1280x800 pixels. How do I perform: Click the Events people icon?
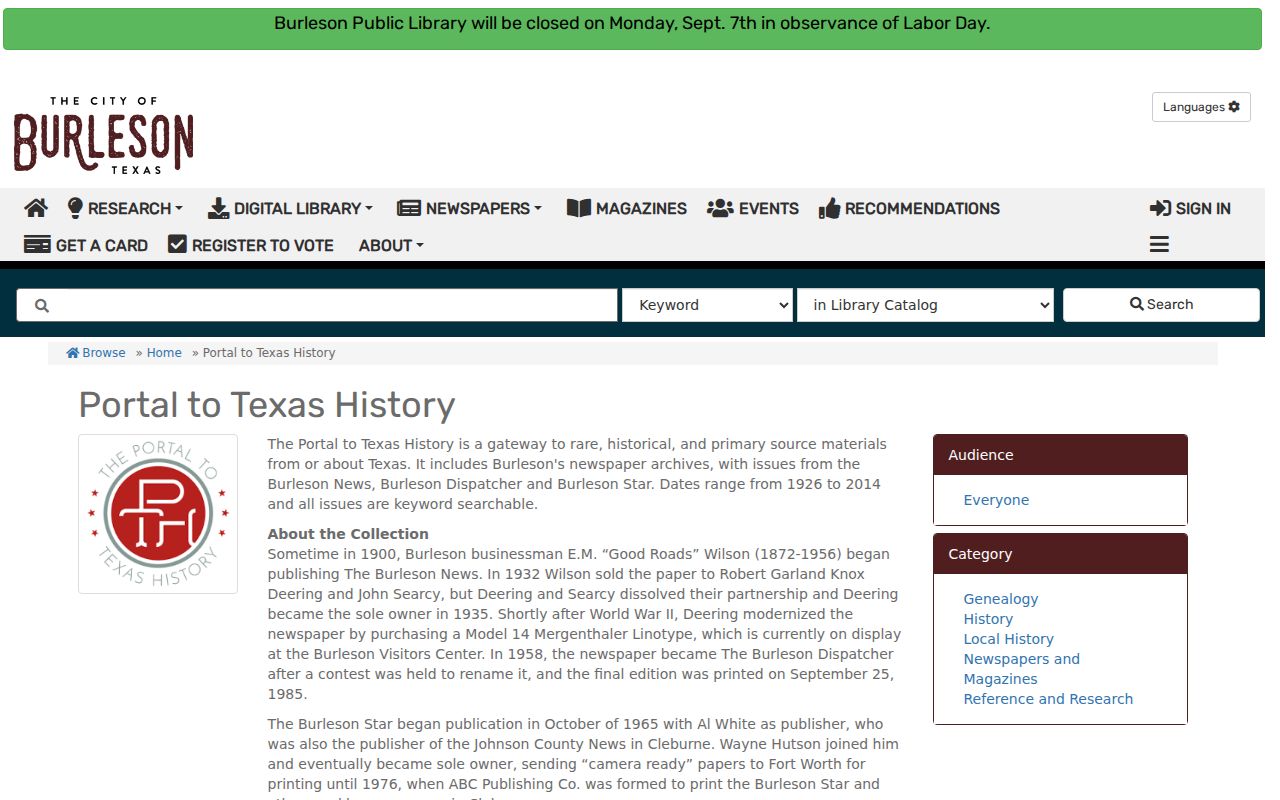[x=720, y=208]
